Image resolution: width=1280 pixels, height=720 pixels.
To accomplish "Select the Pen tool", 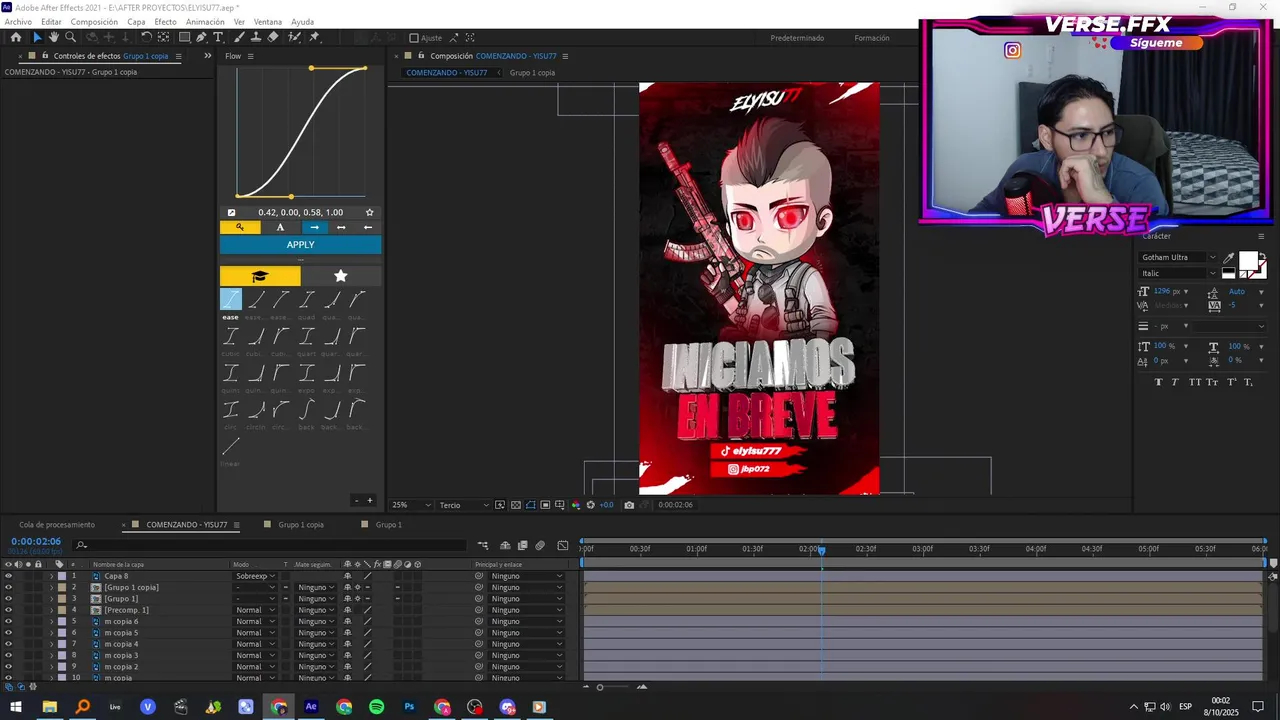I will 202,37.
